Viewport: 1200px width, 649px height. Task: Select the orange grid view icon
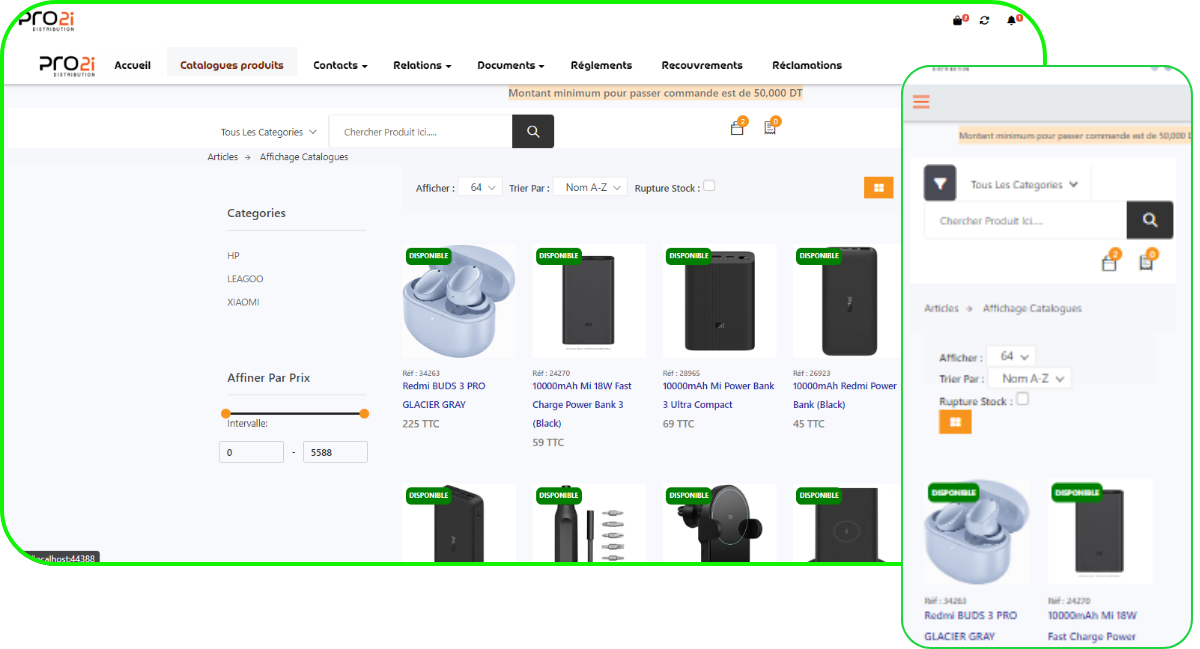(878, 187)
